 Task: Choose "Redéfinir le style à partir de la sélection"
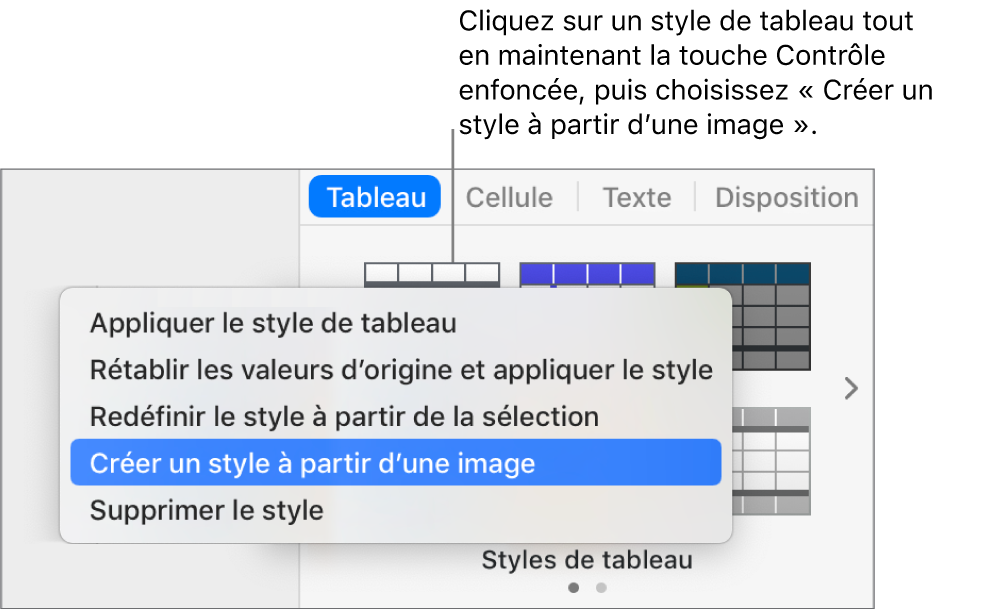pyautogui.click(x=344, y=416)
